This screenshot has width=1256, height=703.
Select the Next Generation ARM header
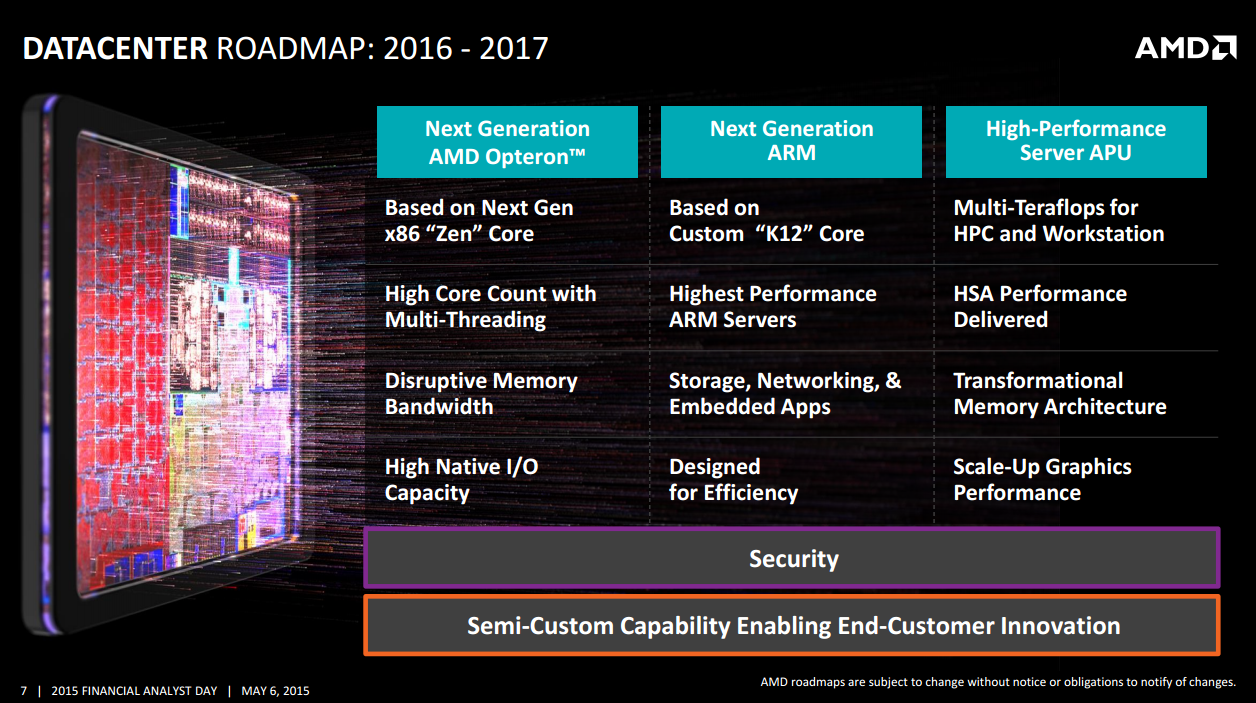click(x=791, y=141)
